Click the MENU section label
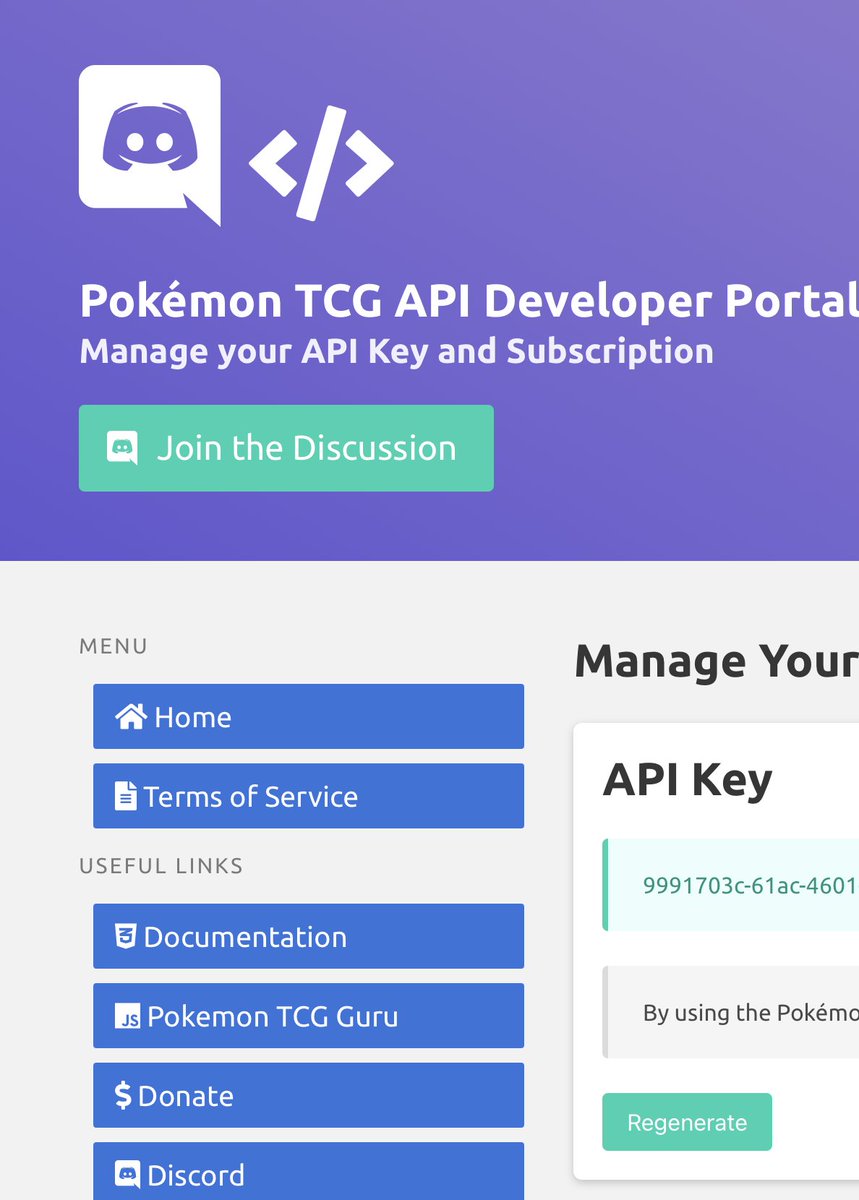859x1200 pixels. pyautogui.click(x=113, y=647)
